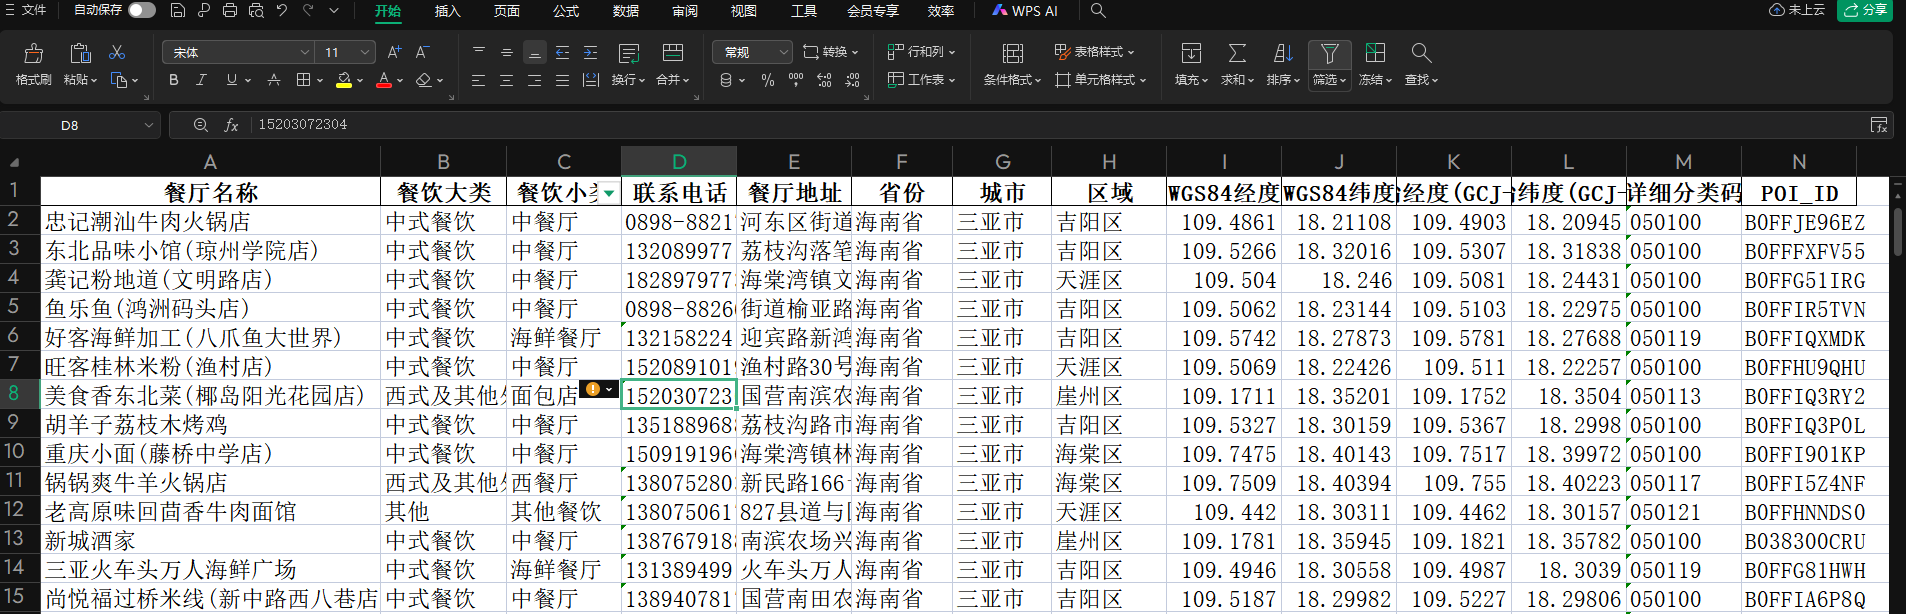Open the 数据 (Data) ribbon tab

pyautogui.click(x=626, y=11)
